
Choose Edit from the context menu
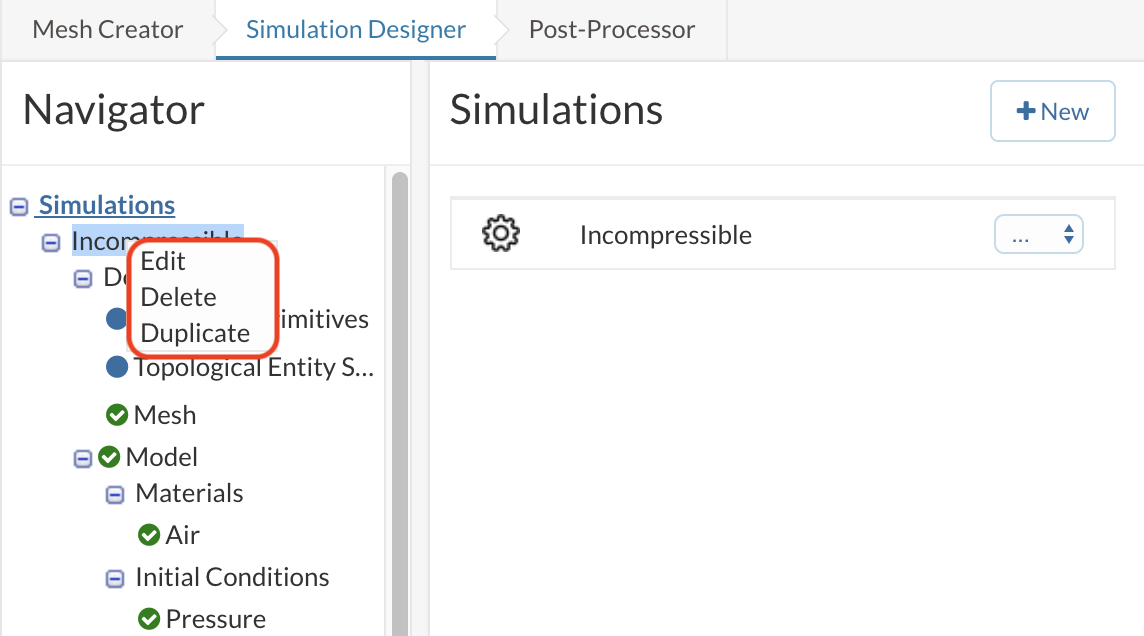pos(163,261)
